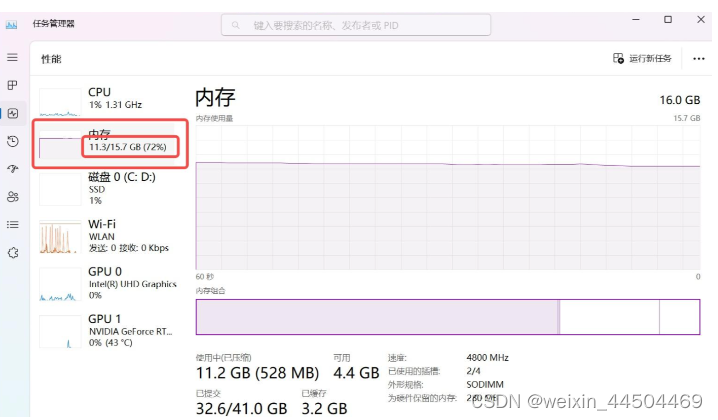This screenshot has width=718, height=420.
Task: Select the GPU 1 NVIDIA GeForce item
Action: point(110,331)
